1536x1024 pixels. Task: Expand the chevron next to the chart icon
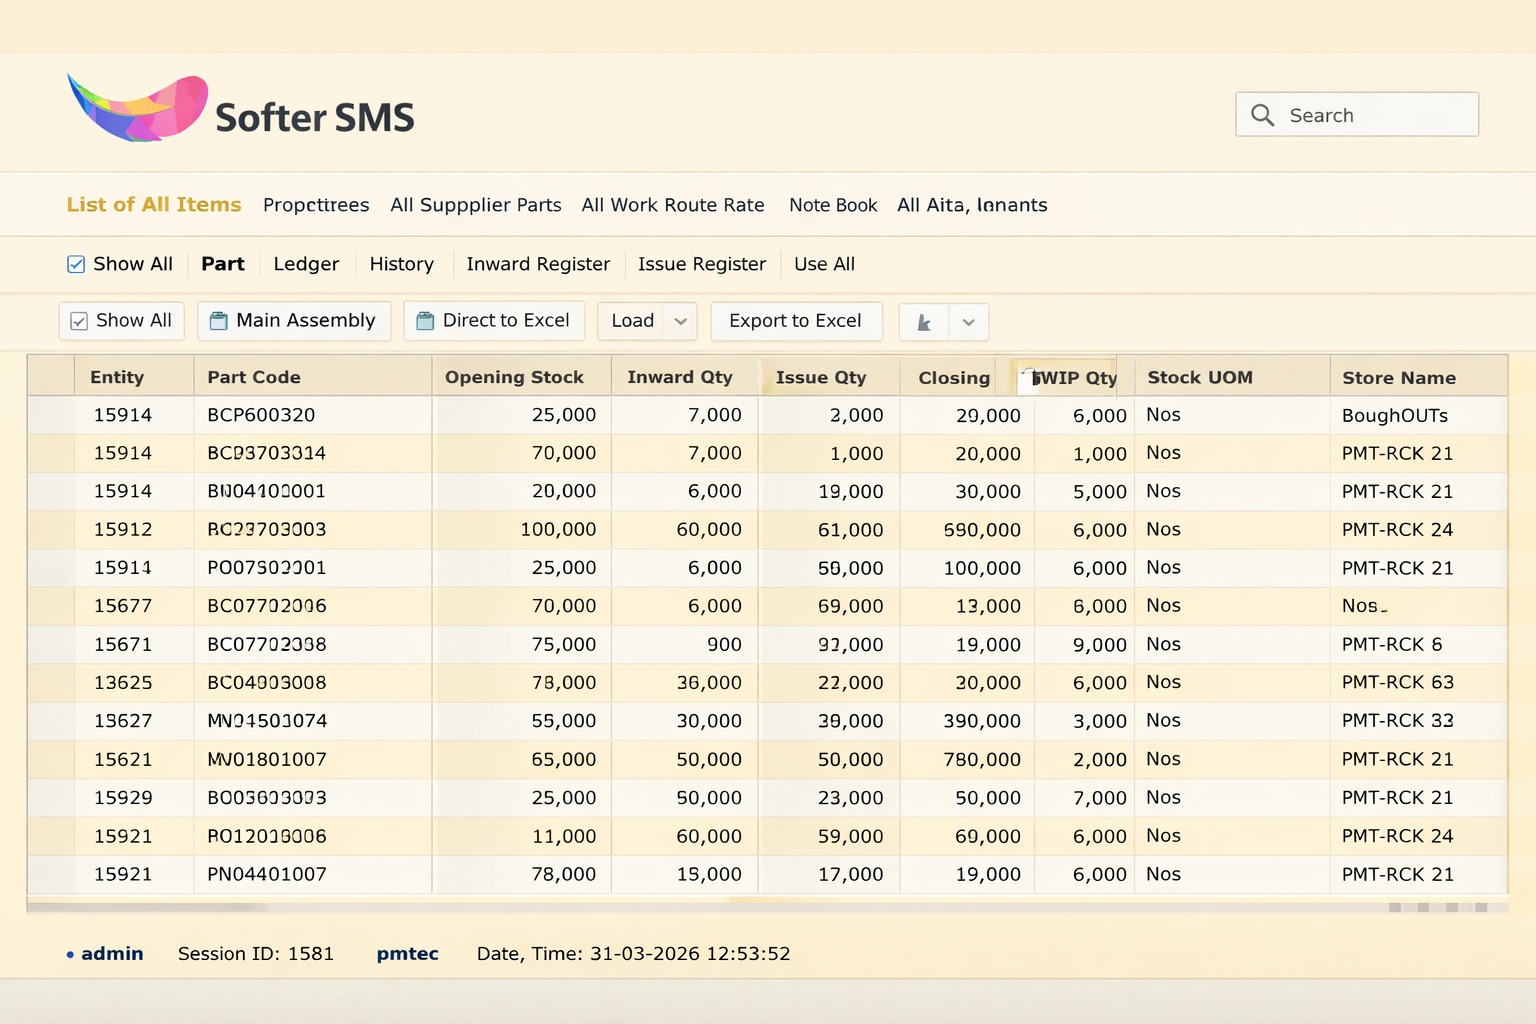[x=968, y=322]
